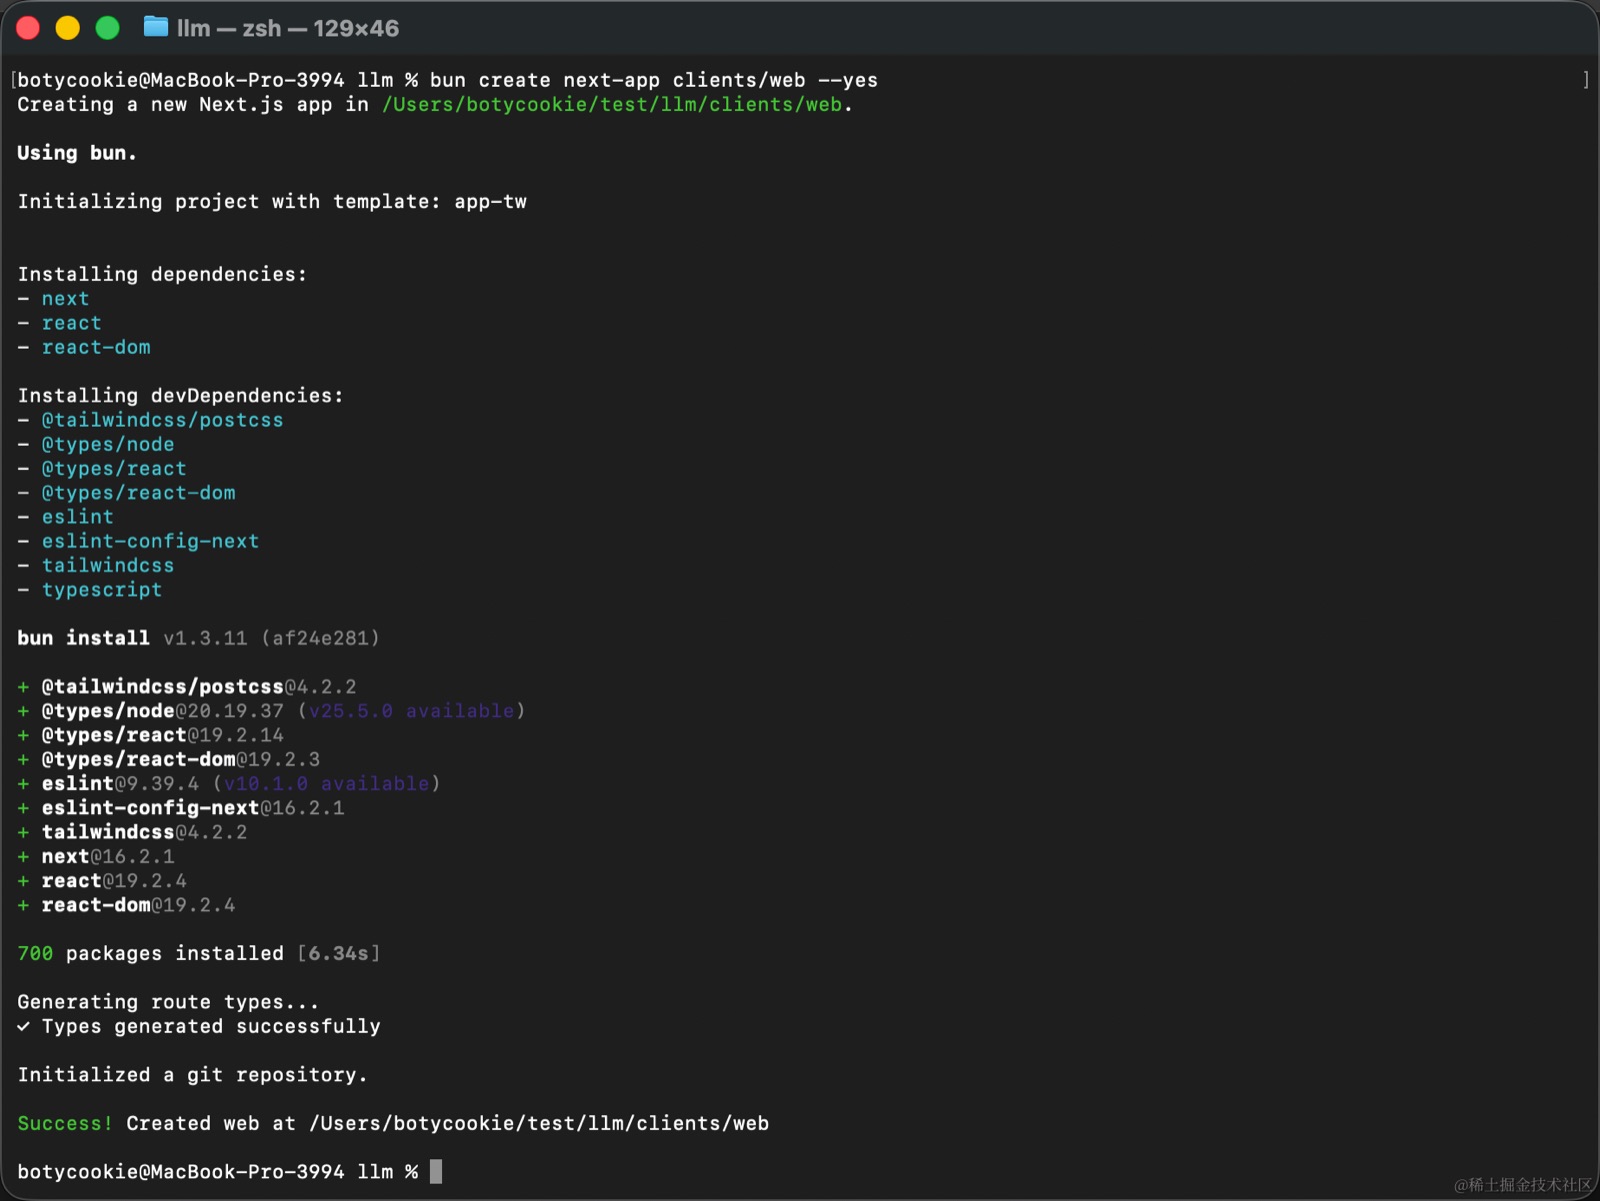Click the installed line '@types/node@20.19.37'
This screenshot has width=1600, height=1201.
coord(162,711)
